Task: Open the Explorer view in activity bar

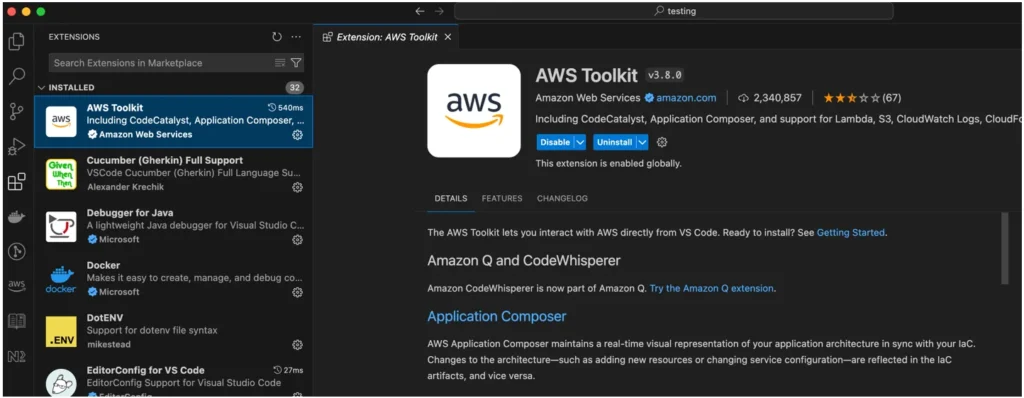Action: tap(16, 41)
